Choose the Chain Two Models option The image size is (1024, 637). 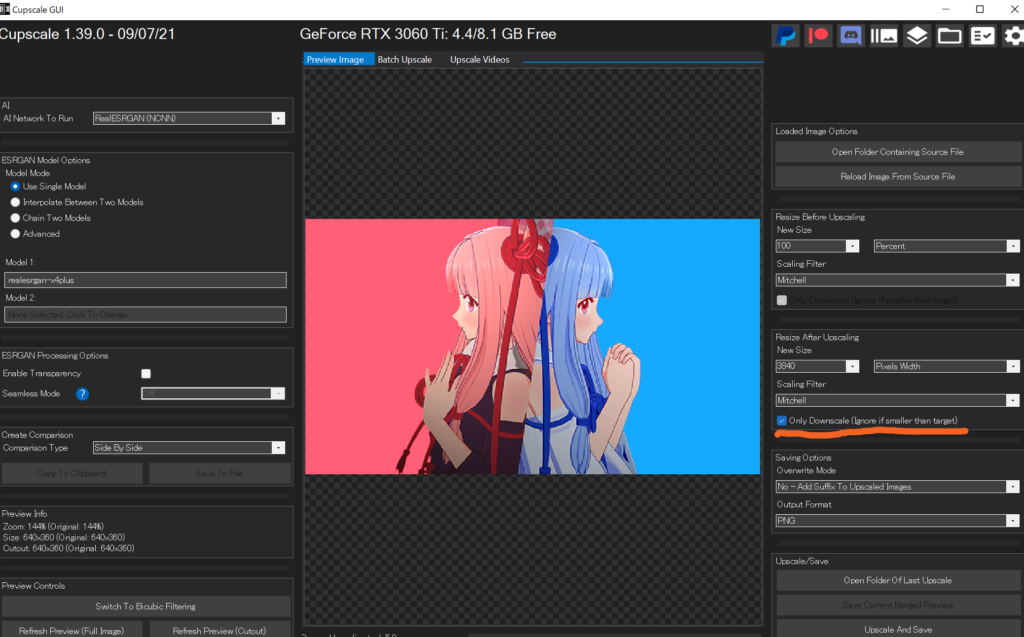[15, 218]
